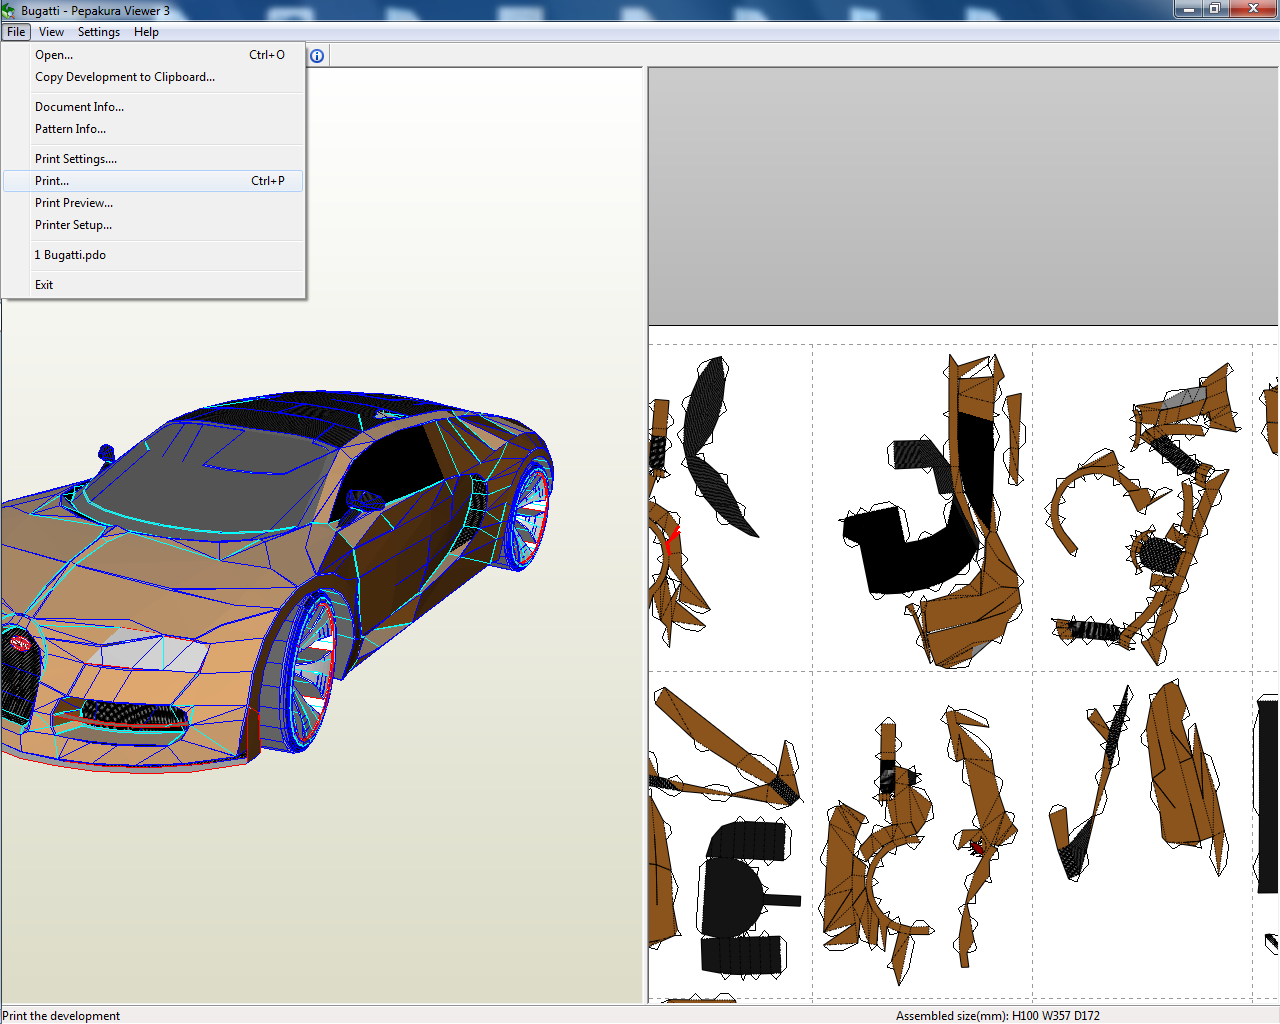Open recent file 1 Bugatti.pdo

click(x=70, y=254)
